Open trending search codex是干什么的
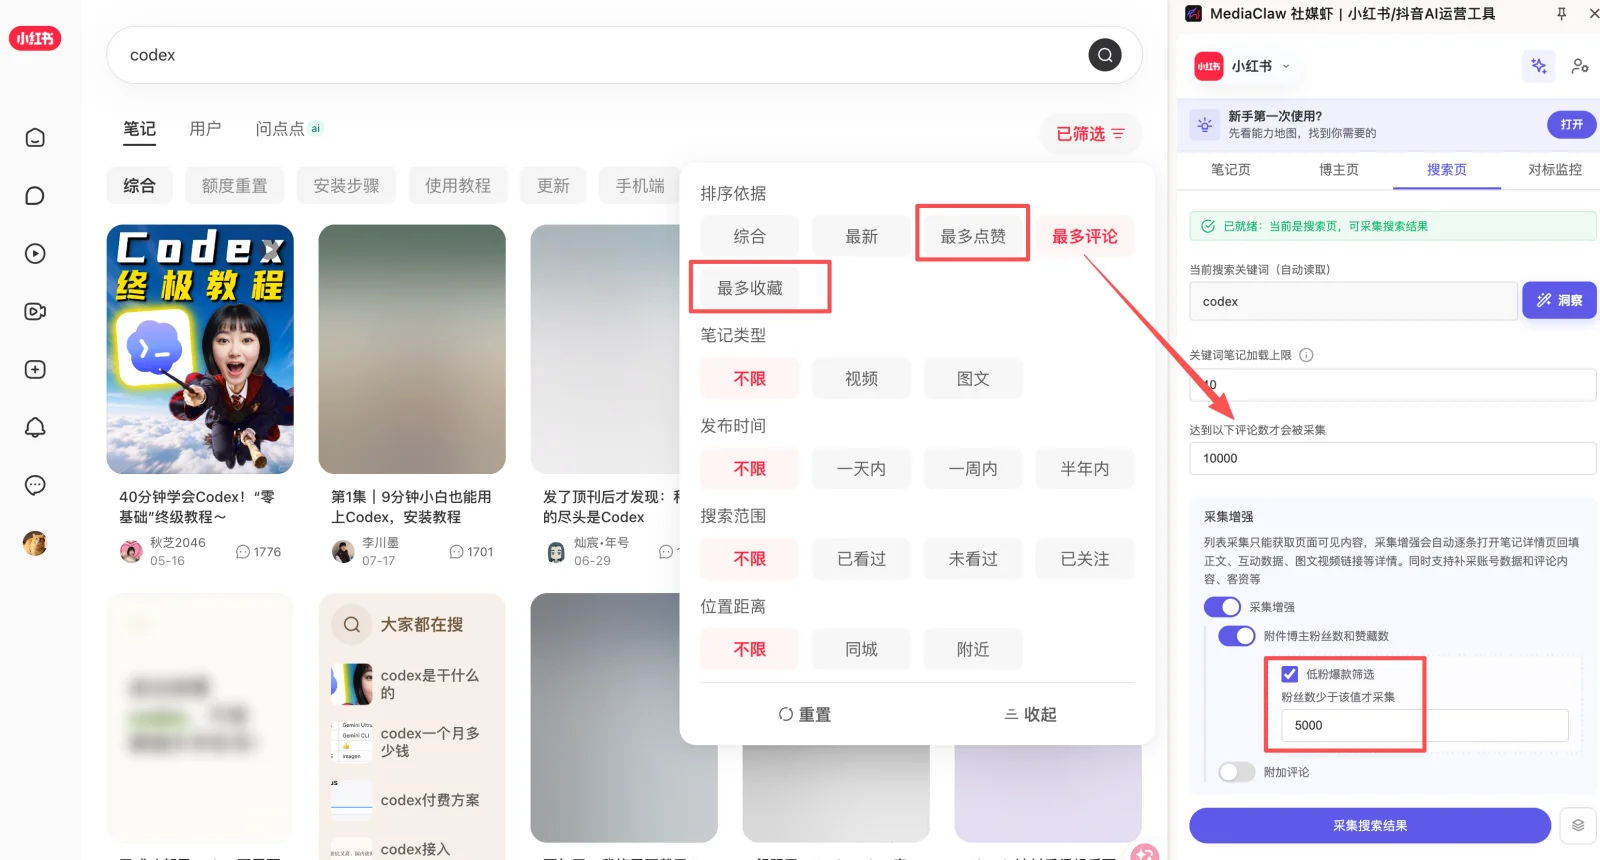 click(x=406, y=684)
